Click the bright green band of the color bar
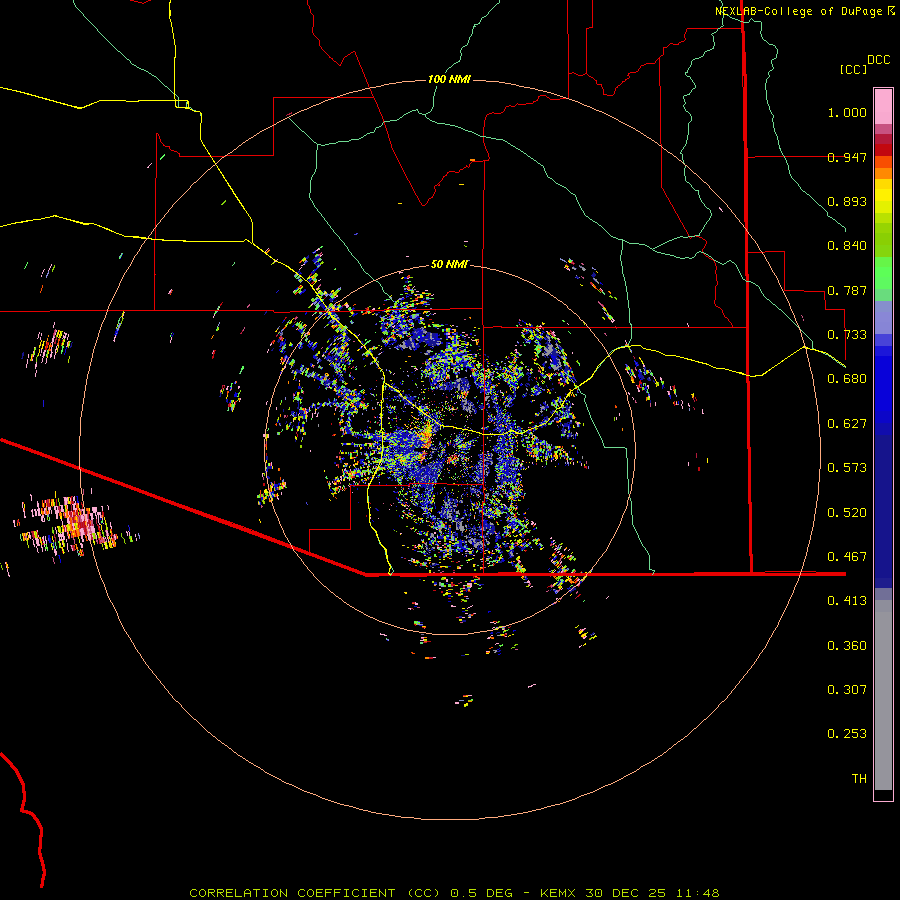The image size is (900, 900). point(883,272)
